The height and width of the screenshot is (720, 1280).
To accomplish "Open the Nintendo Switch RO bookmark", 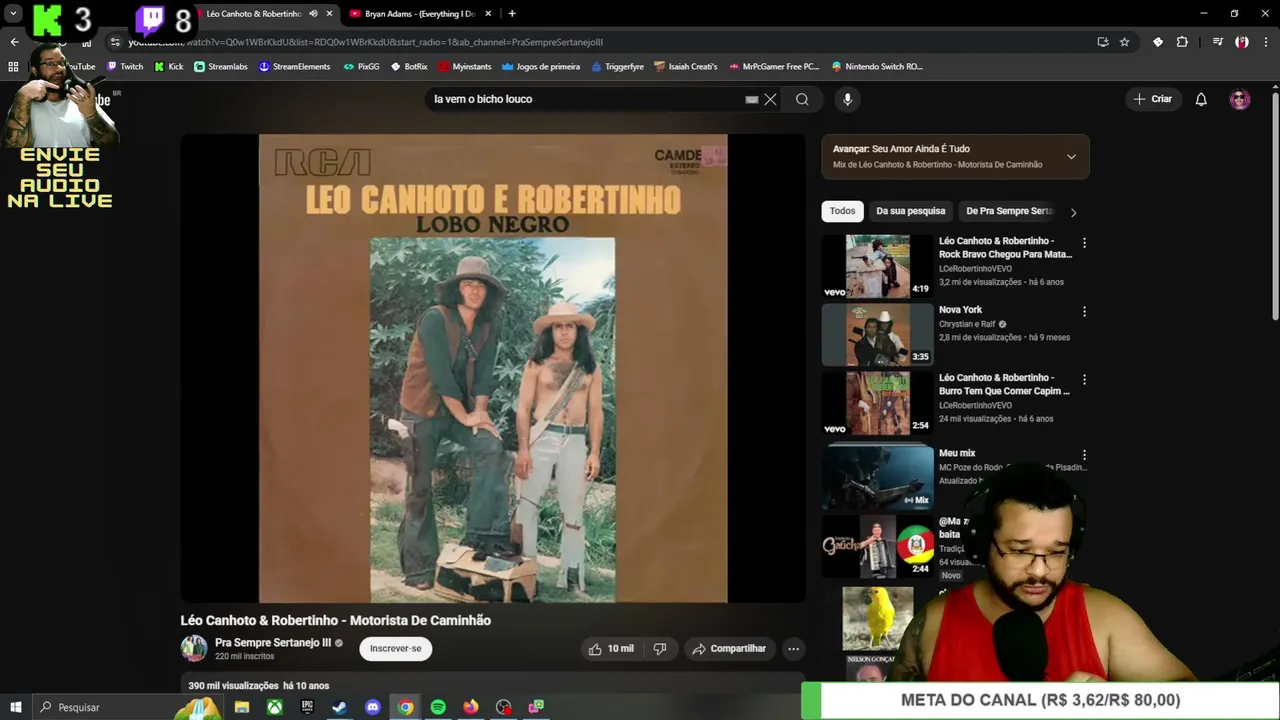I will (877, 67).
